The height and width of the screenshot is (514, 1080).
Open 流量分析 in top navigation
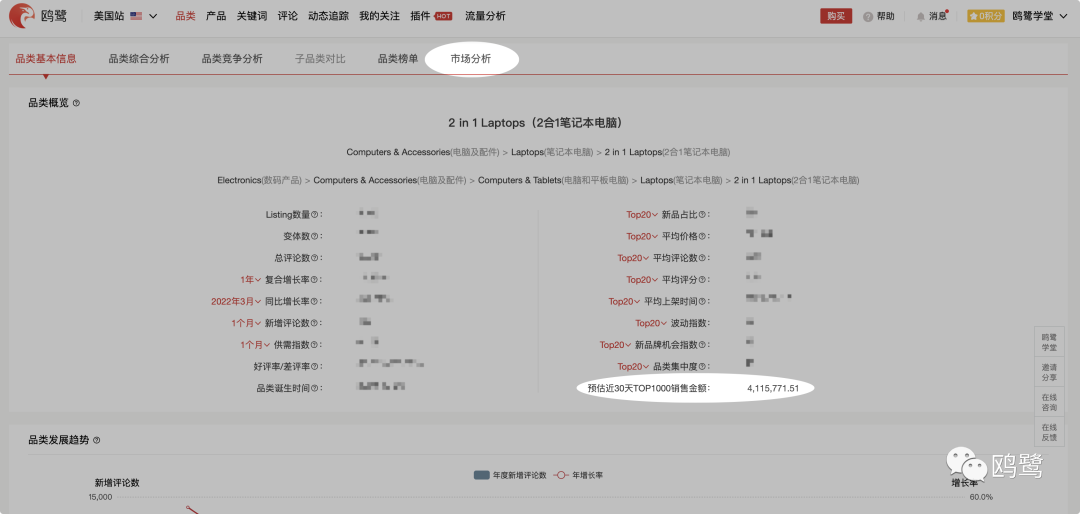(485, 16)
